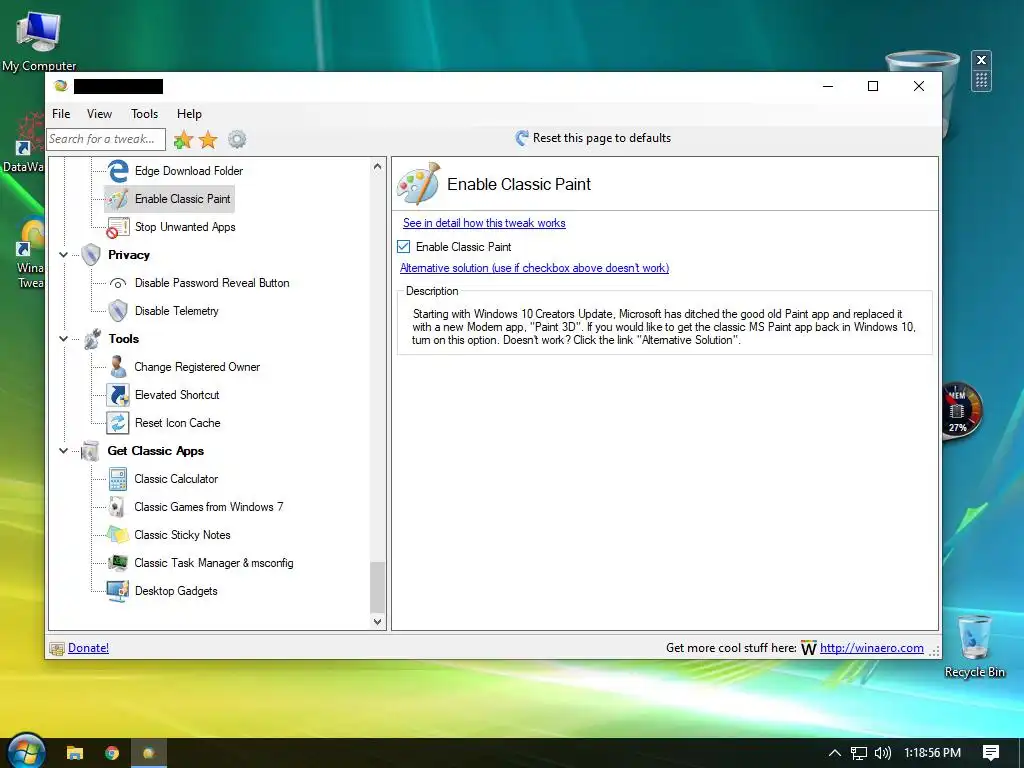Open File Explorer from the taskbar
Image resolution: width=1024 pixels, height=768 pixels.
pyautogui.click(x=75, y=753)
